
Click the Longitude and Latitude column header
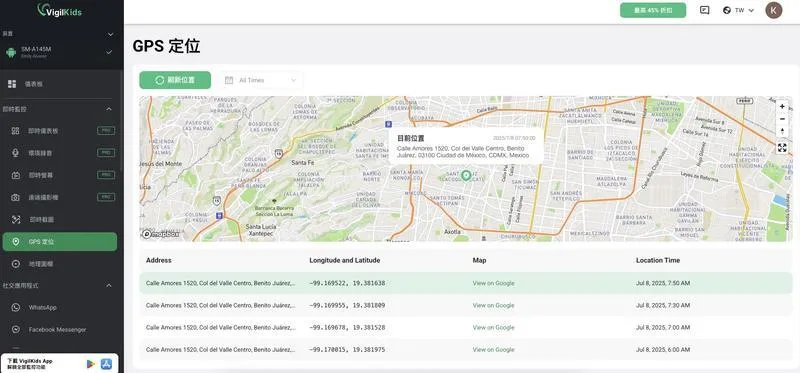coord(344,260)
